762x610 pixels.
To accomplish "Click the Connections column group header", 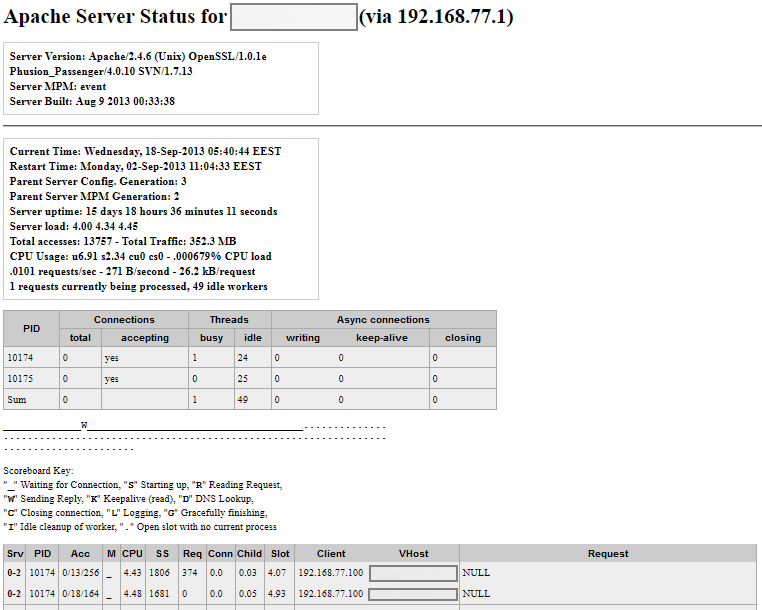I will click(124, 320).
